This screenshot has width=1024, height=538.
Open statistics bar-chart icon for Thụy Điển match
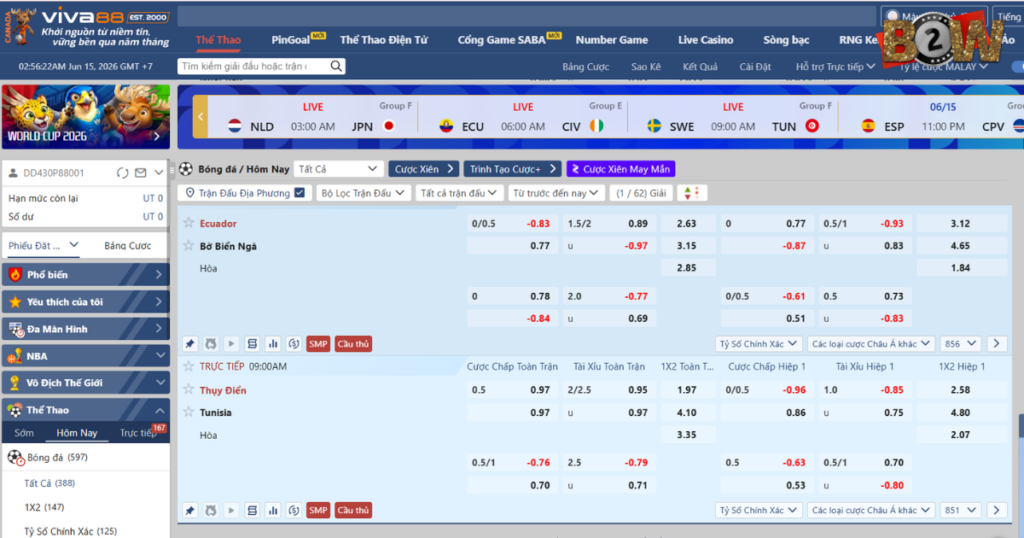(273, 510)
